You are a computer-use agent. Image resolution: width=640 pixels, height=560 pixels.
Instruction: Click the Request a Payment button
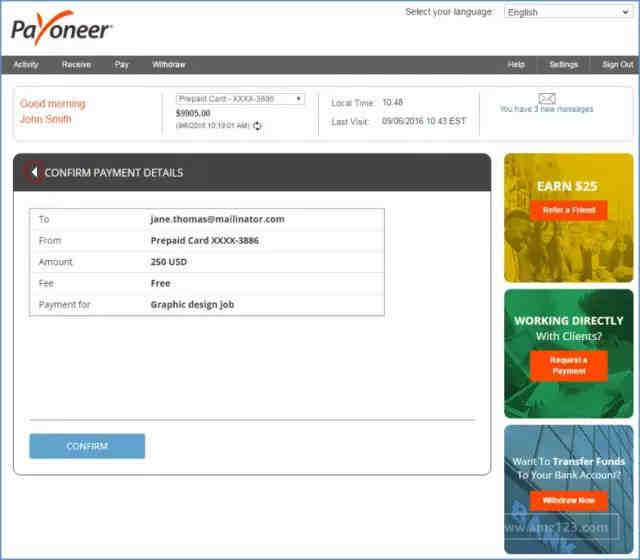pos(569,365)
